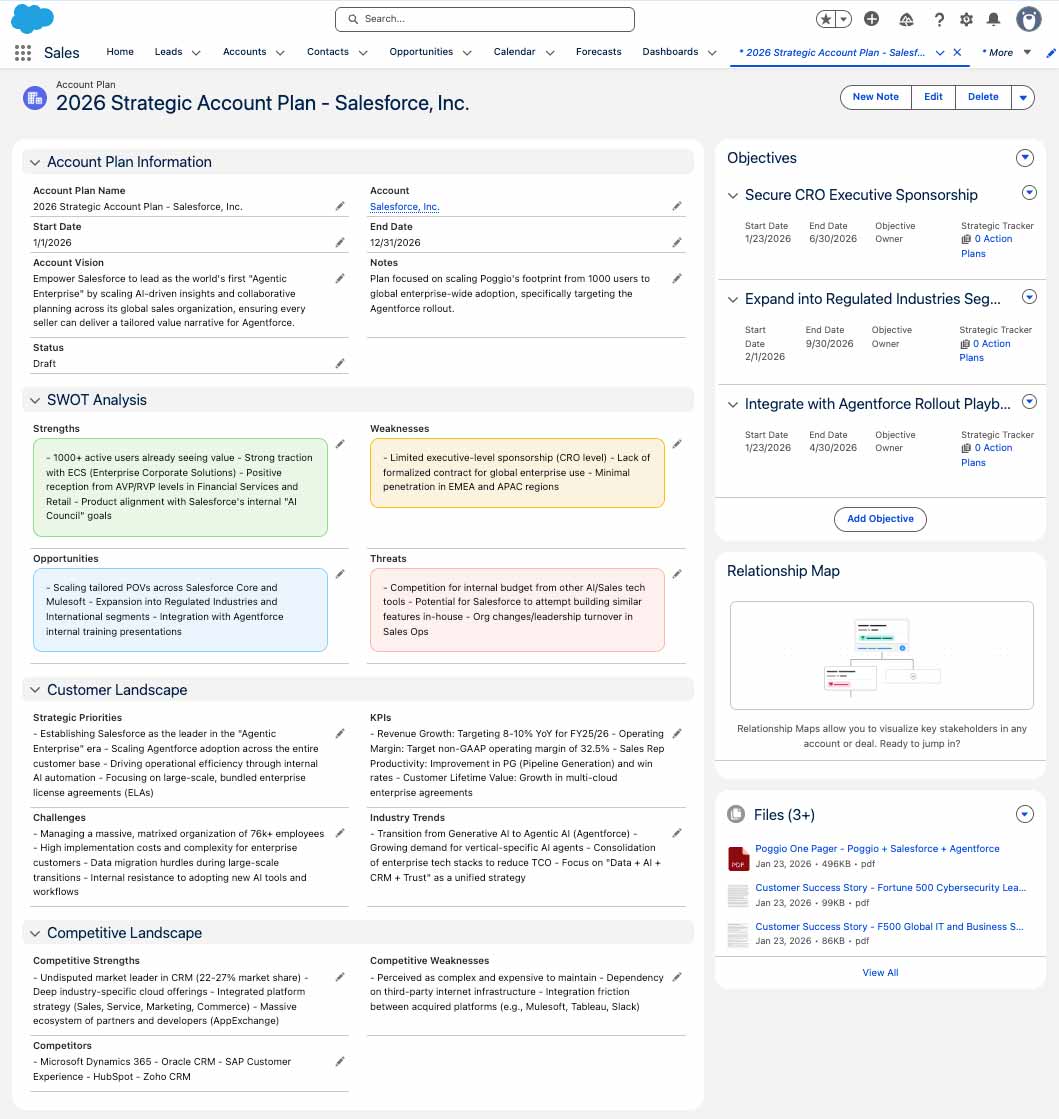Open the Setup gear icon

click(x=966, y=20)
